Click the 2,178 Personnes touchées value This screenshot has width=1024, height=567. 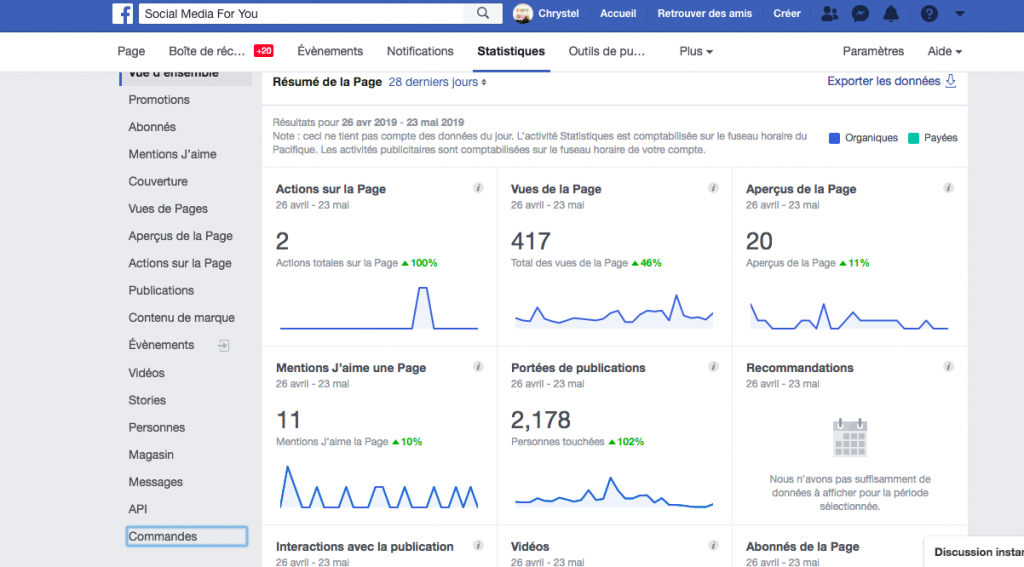coord(541,420)
